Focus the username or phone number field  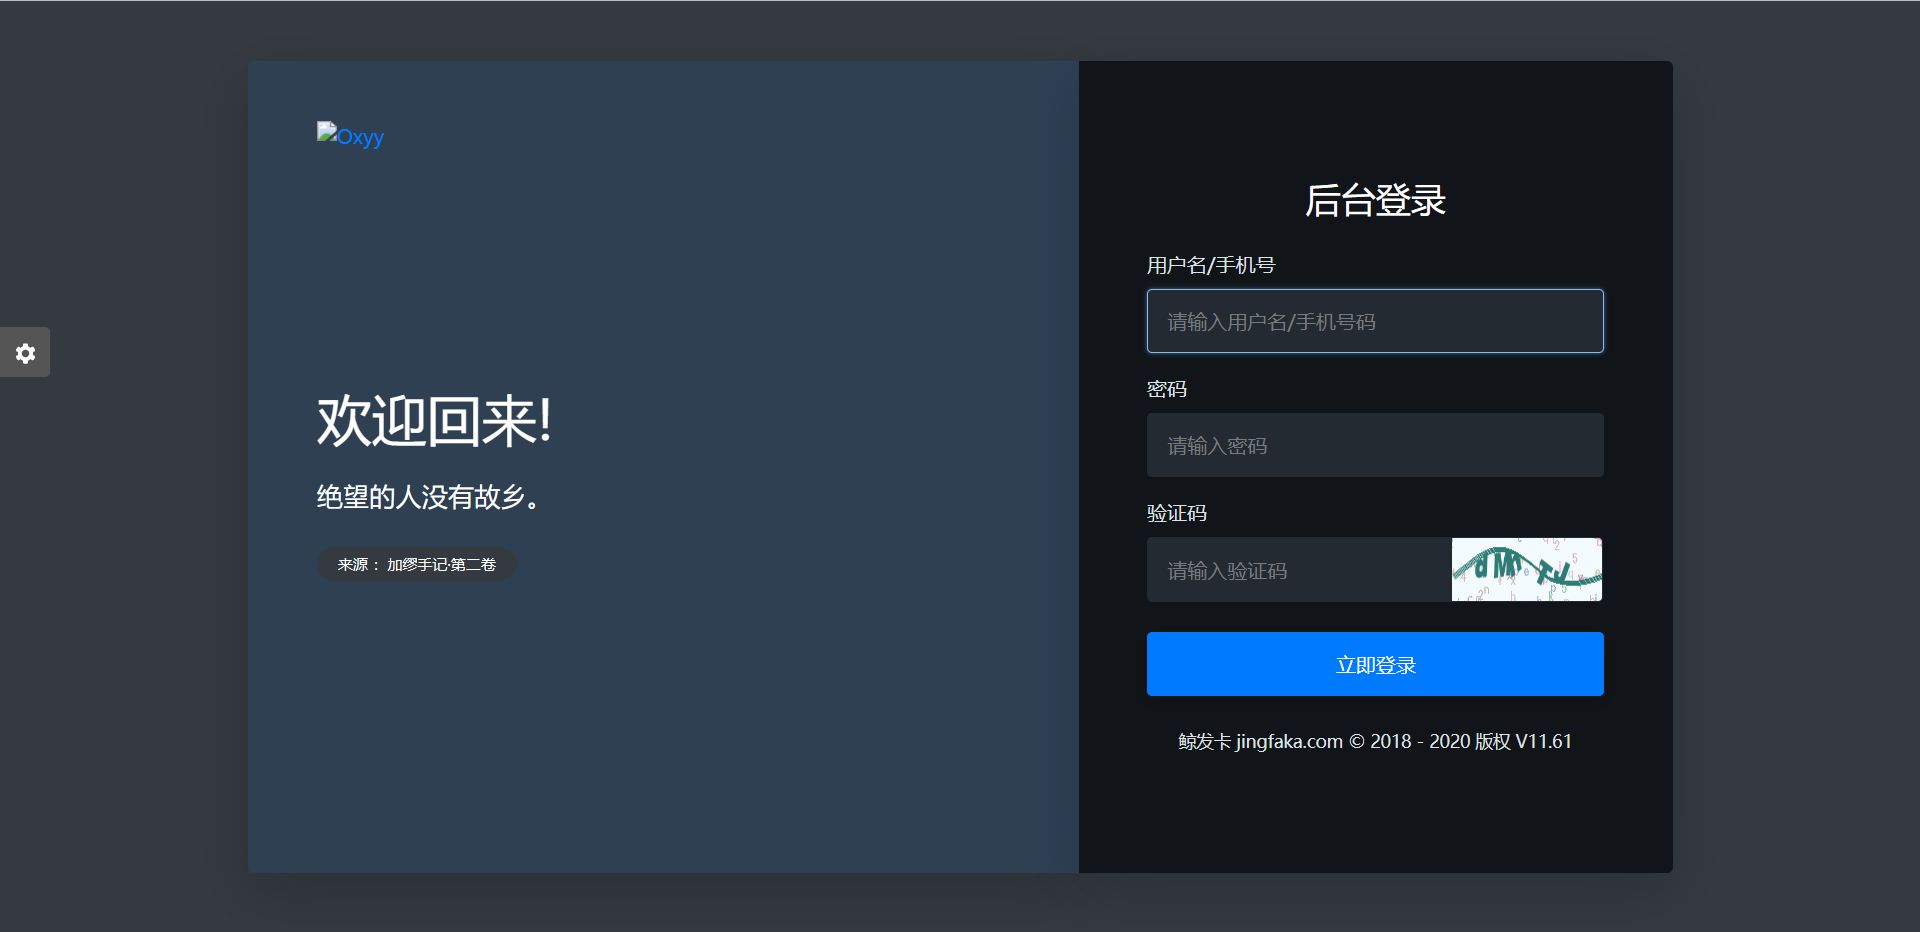[x=1375, y=321]
